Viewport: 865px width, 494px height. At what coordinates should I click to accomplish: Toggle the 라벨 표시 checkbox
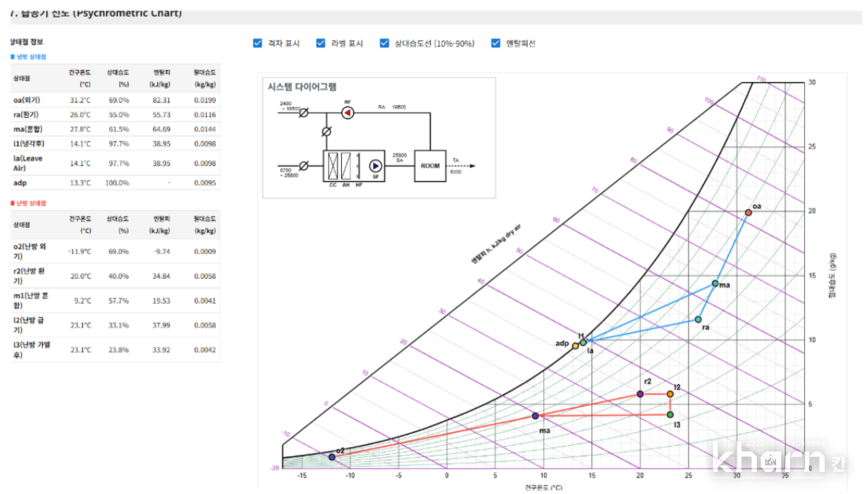click(x=321, y=43)
